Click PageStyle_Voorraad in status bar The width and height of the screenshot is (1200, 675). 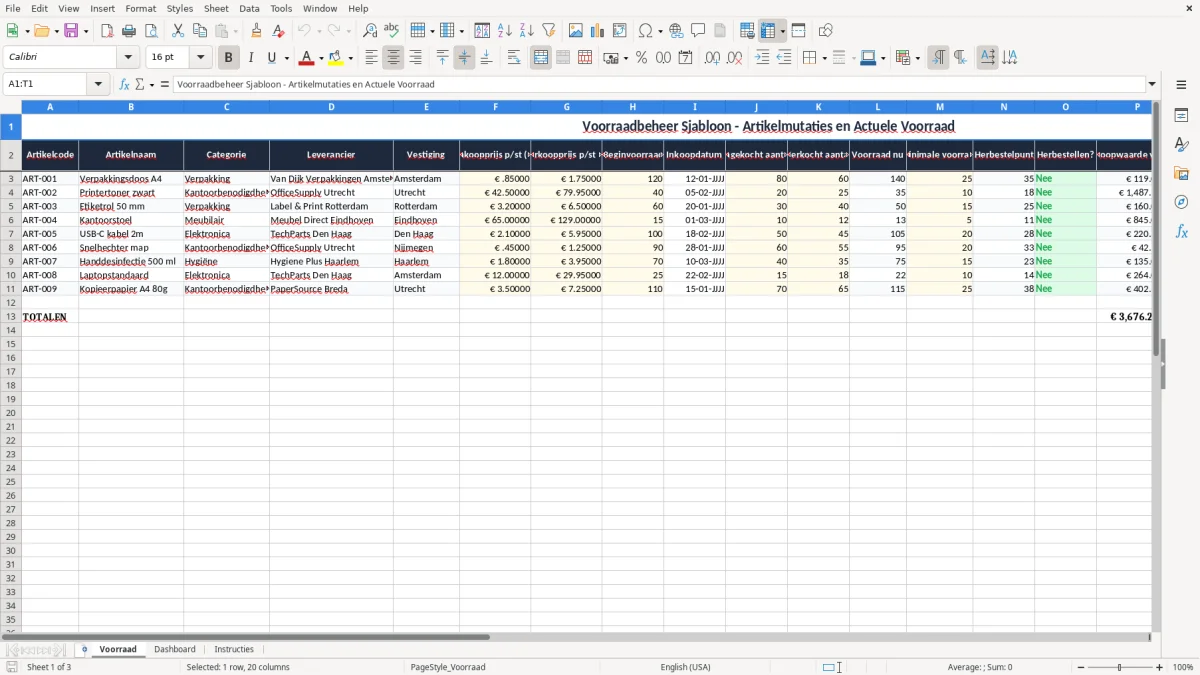click(448, 667)
